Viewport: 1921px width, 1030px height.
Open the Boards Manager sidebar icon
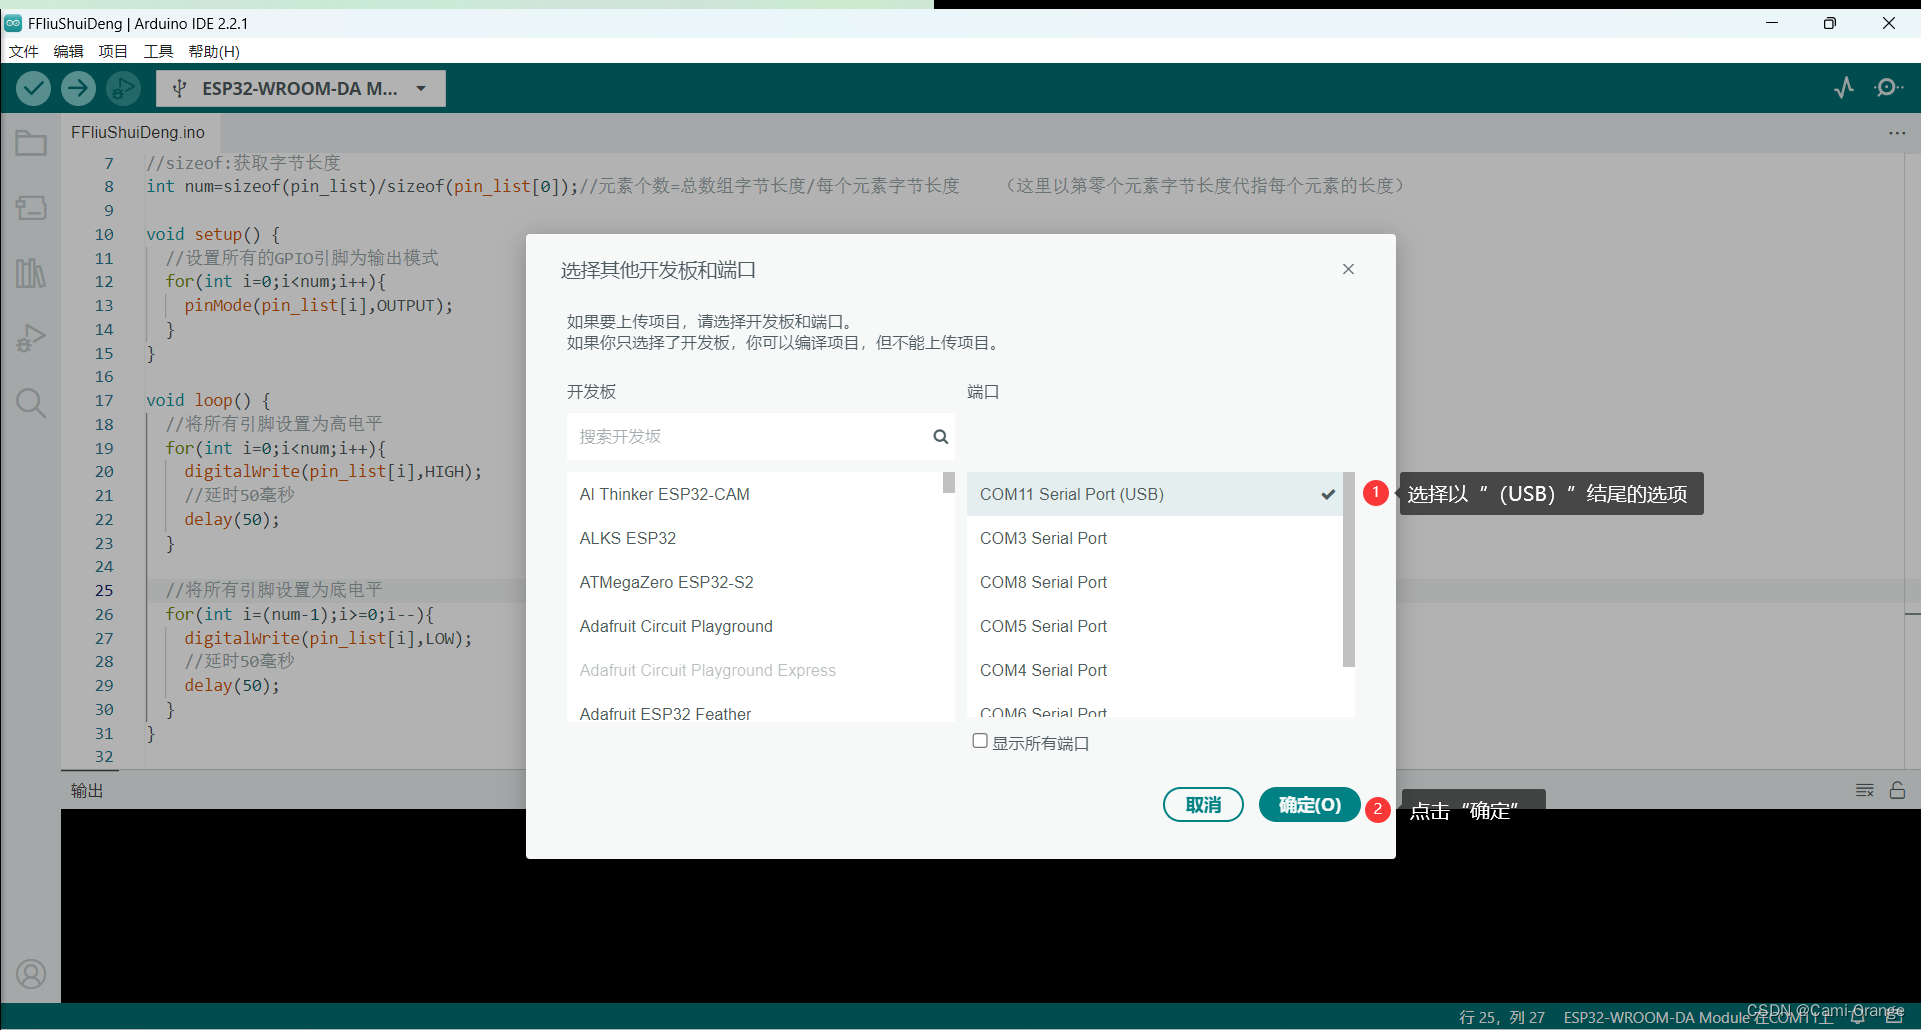31,208
